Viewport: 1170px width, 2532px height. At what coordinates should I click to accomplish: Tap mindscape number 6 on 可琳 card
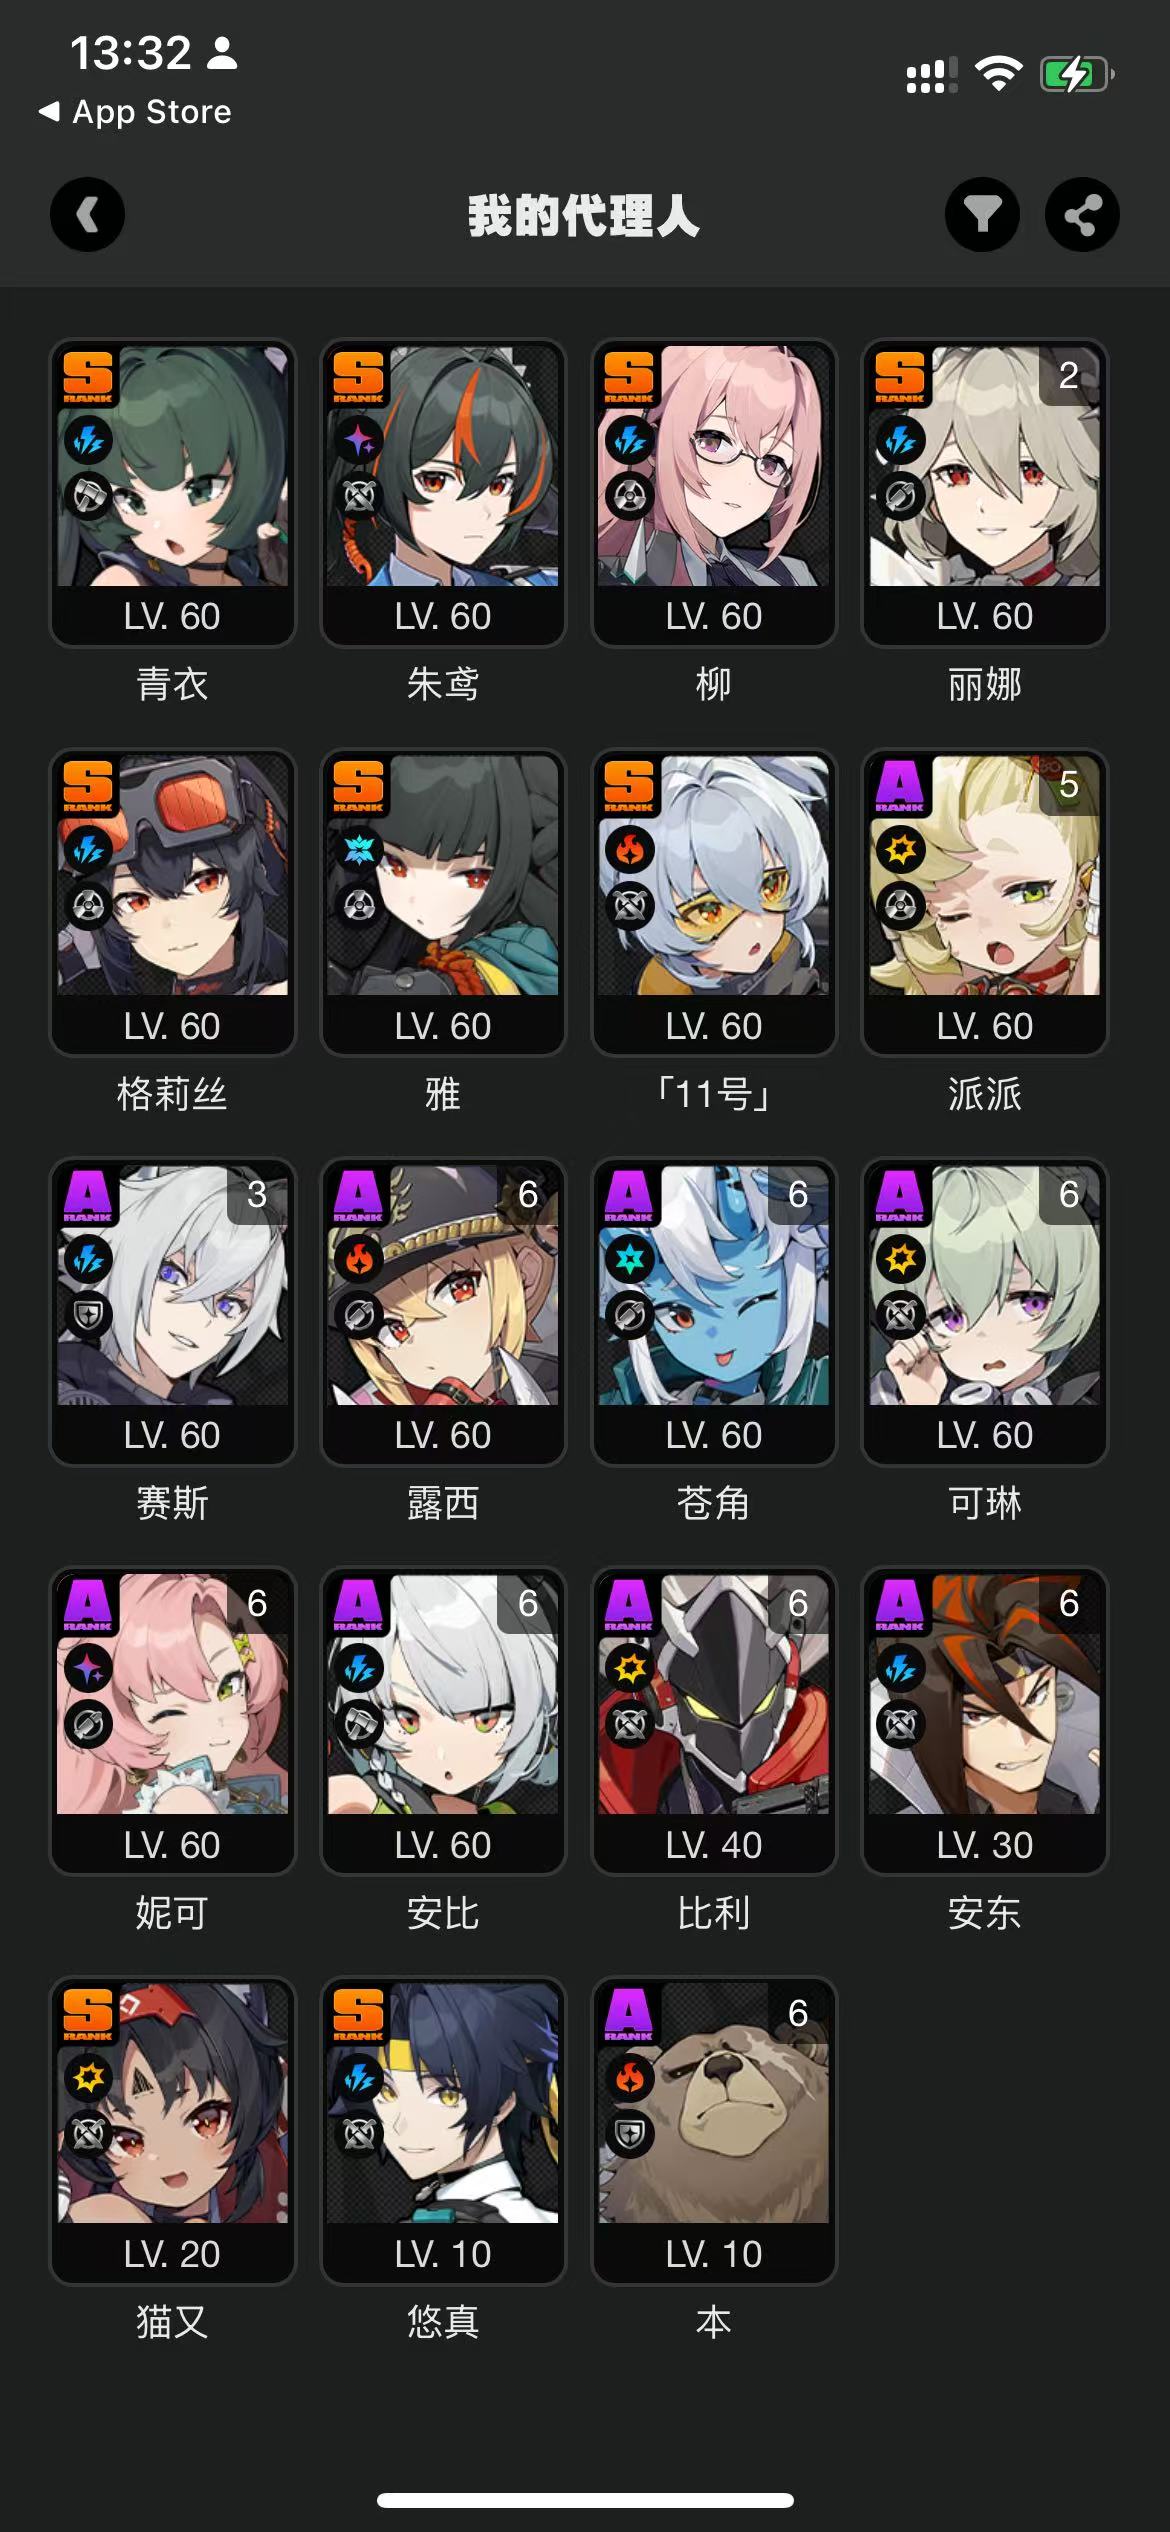pos(1069,1194)
